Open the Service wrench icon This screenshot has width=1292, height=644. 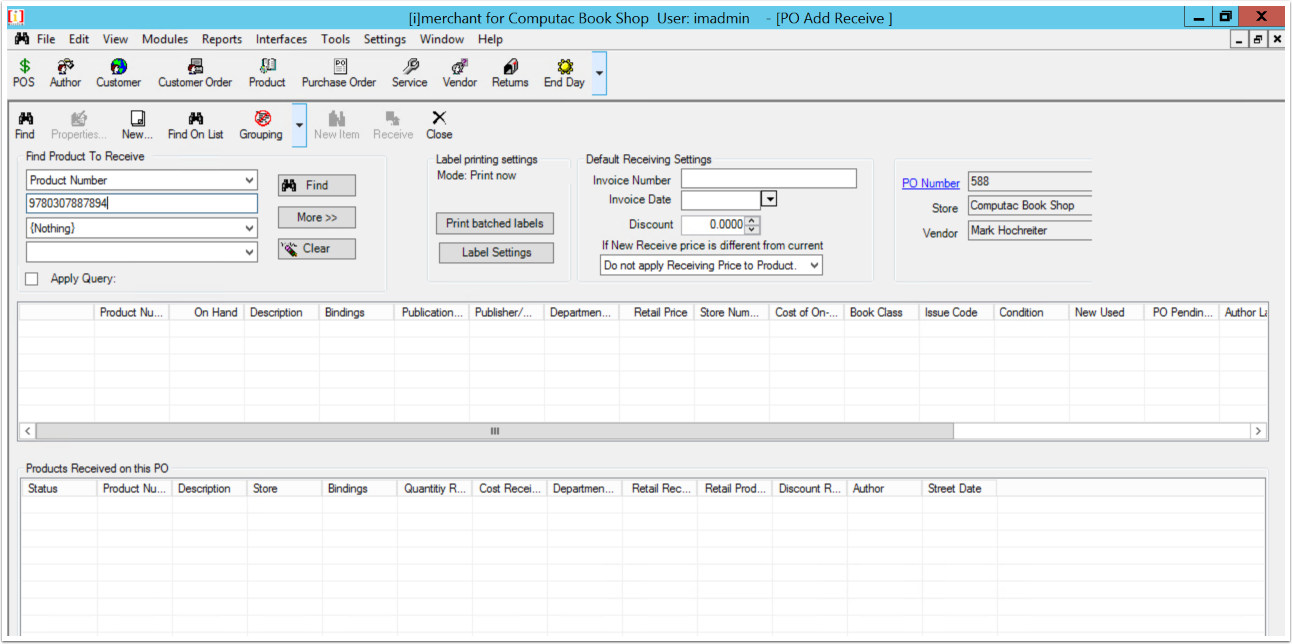pyautogui.click(x=410, y=73)
